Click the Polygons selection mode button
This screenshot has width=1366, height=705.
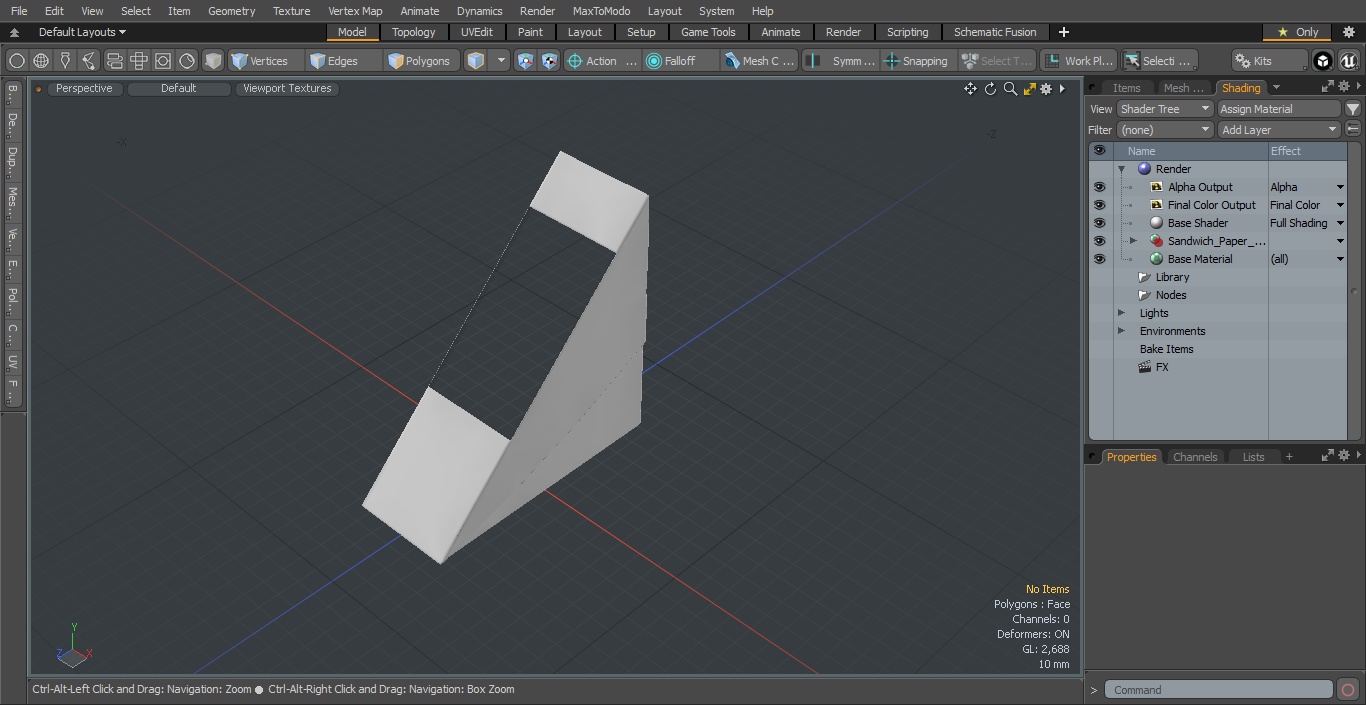[419, 61]
